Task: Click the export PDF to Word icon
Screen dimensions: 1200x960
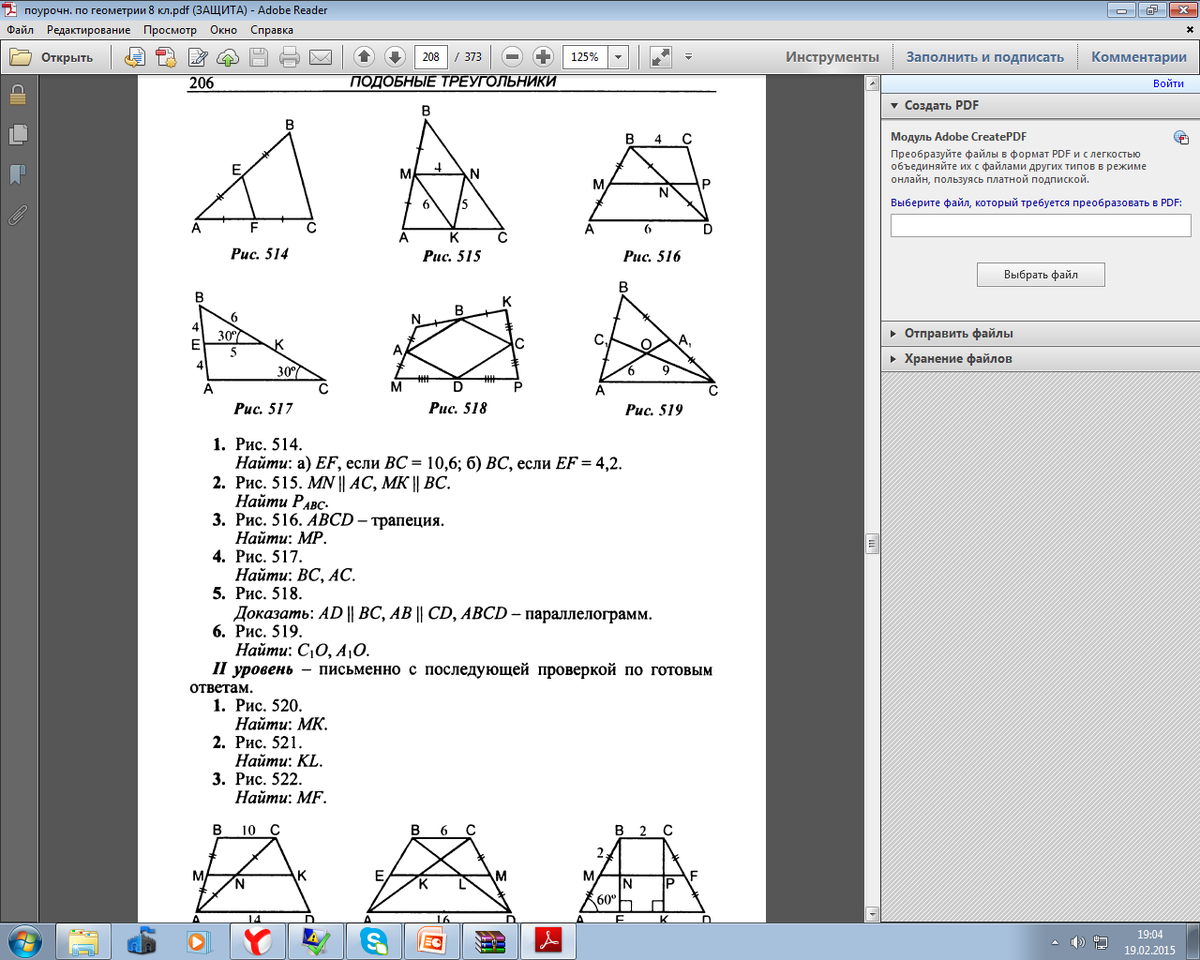Action: [x=133, y=57]
